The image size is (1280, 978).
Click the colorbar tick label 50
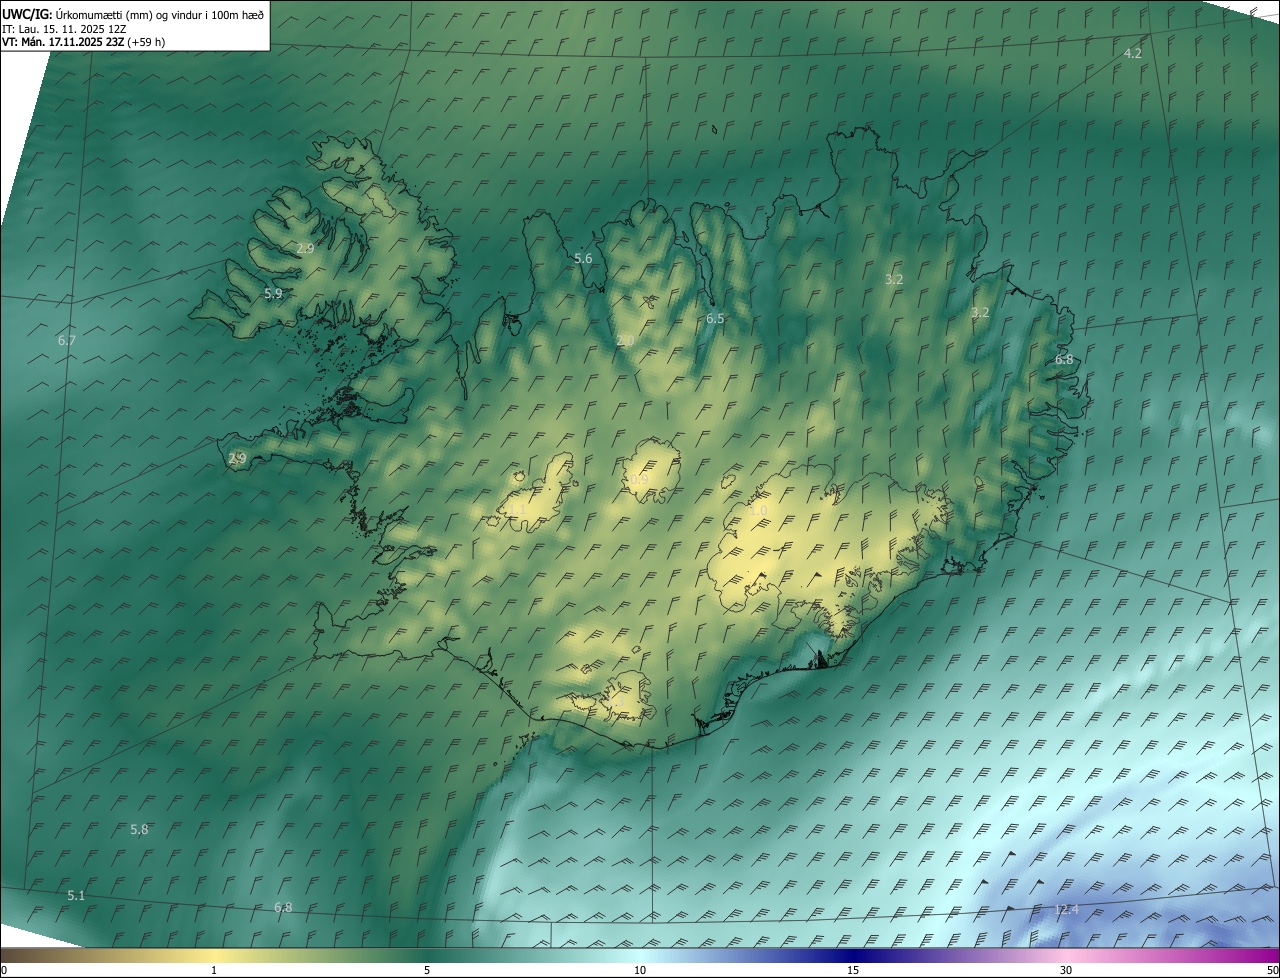coord(1272,970)
